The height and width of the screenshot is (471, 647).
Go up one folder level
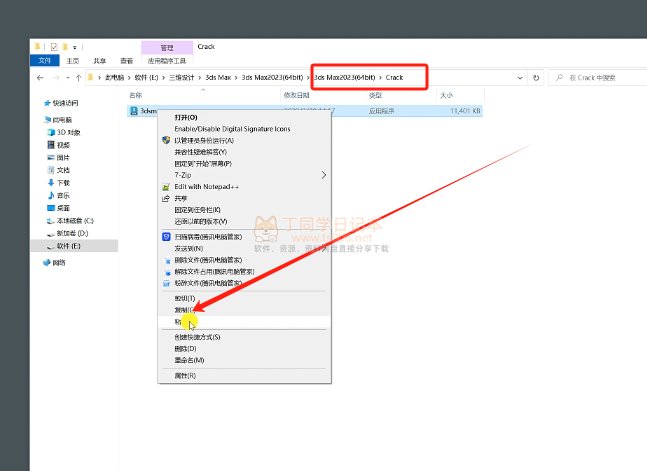coord(78,78)
